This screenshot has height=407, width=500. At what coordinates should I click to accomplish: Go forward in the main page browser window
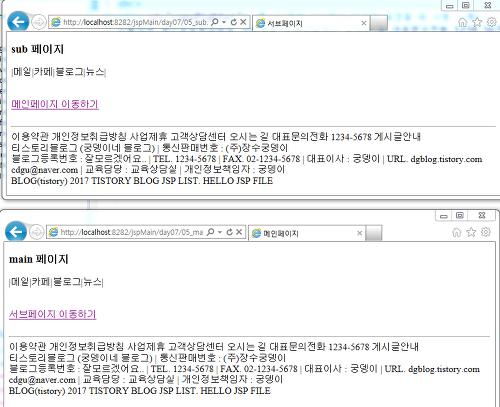[x=36, y=232]
